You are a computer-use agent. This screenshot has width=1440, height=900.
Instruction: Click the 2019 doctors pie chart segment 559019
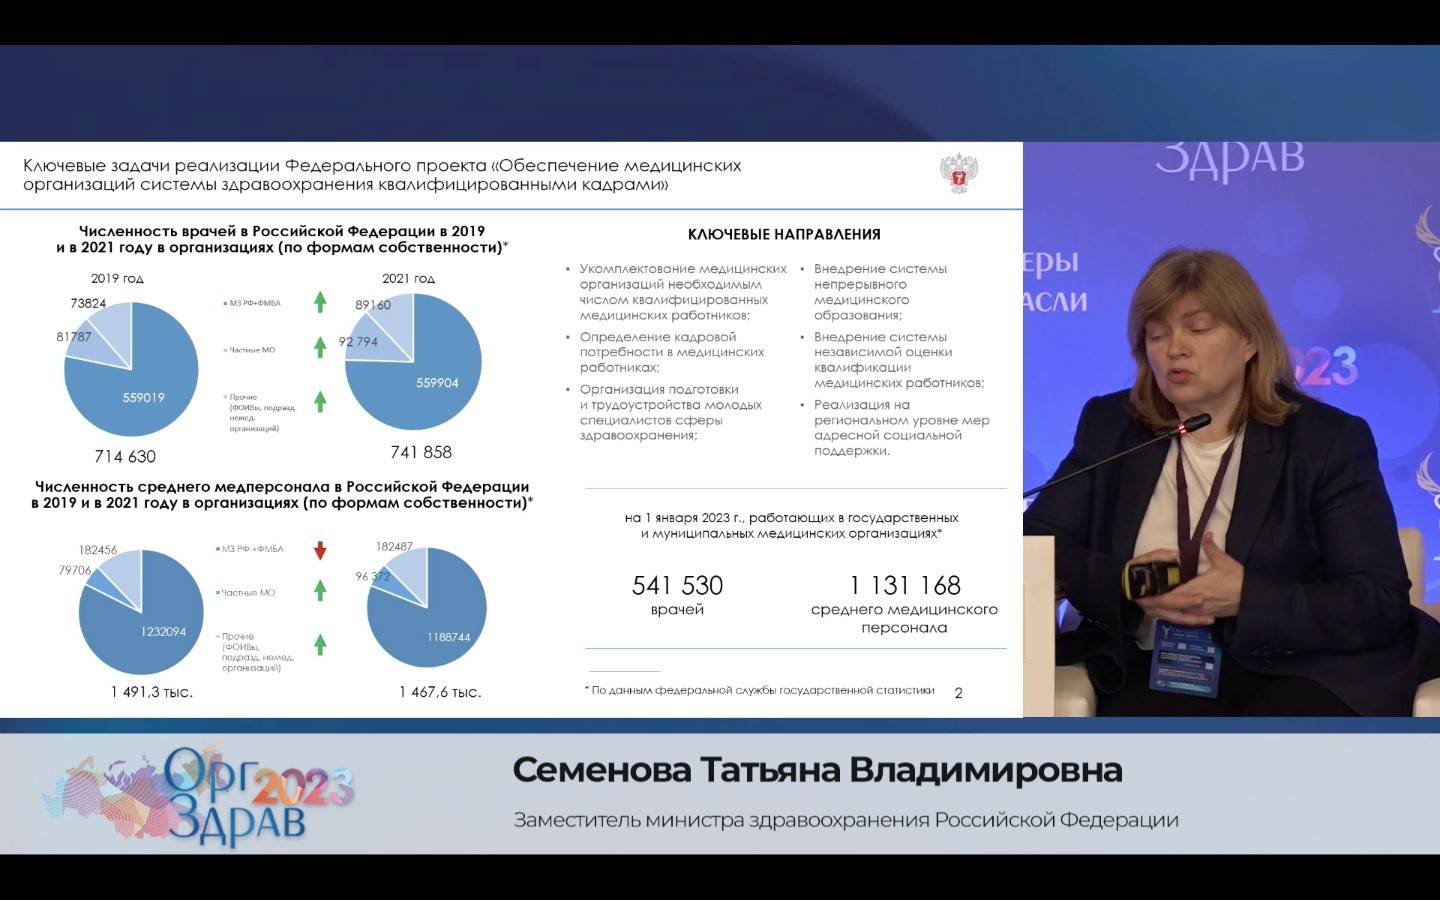point(143,397)
